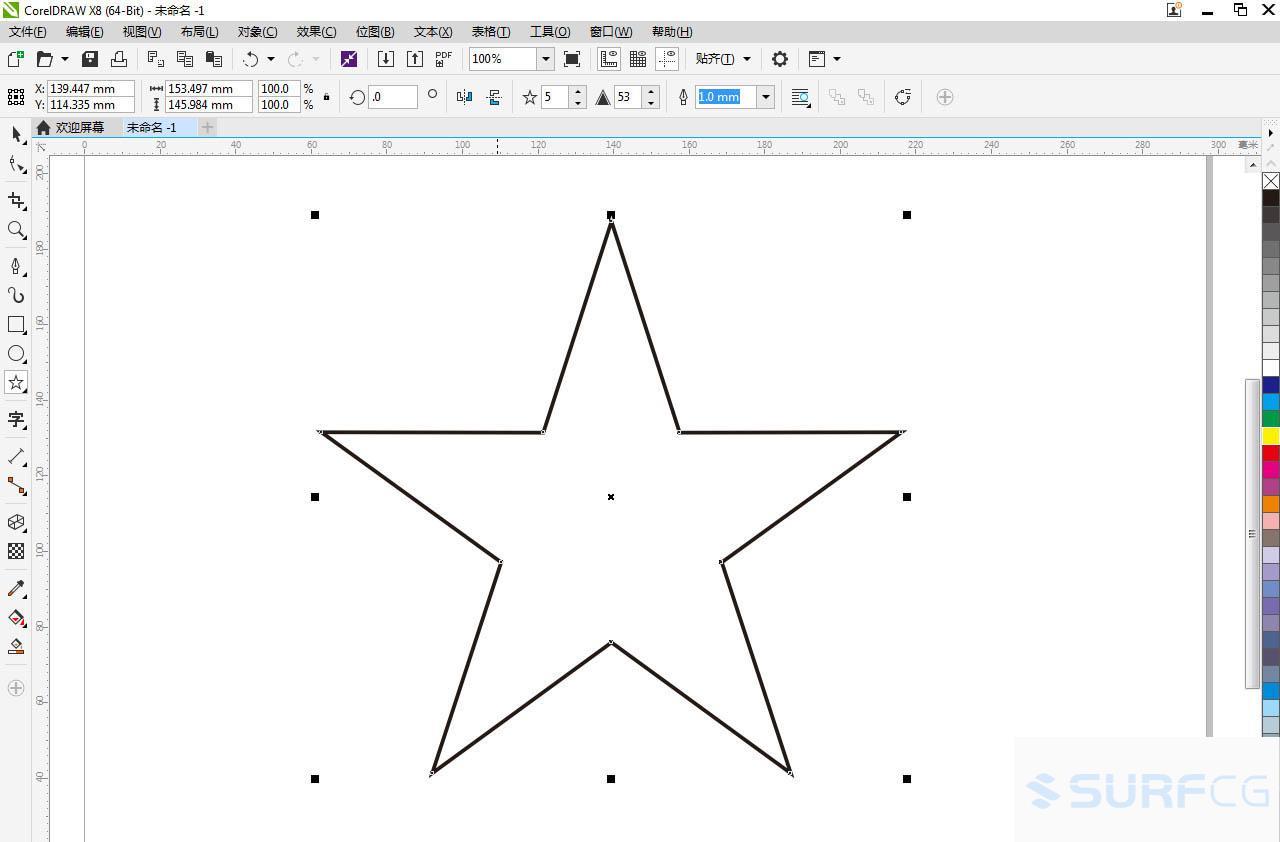1280x842 pixels.
Task: Expand the Open file arrow dropdown
Action: (x=65, y=59)
